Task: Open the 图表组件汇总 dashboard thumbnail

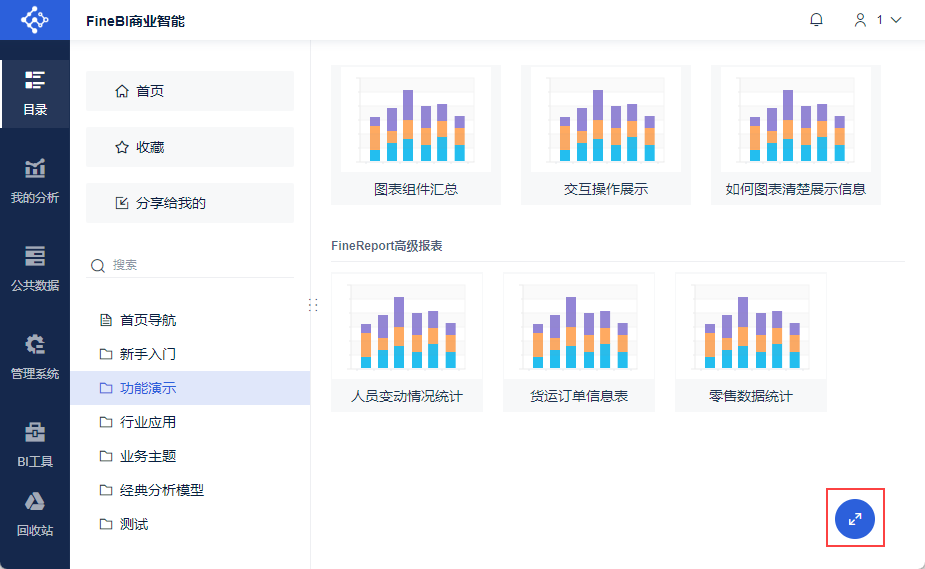Action: point(416,135)
